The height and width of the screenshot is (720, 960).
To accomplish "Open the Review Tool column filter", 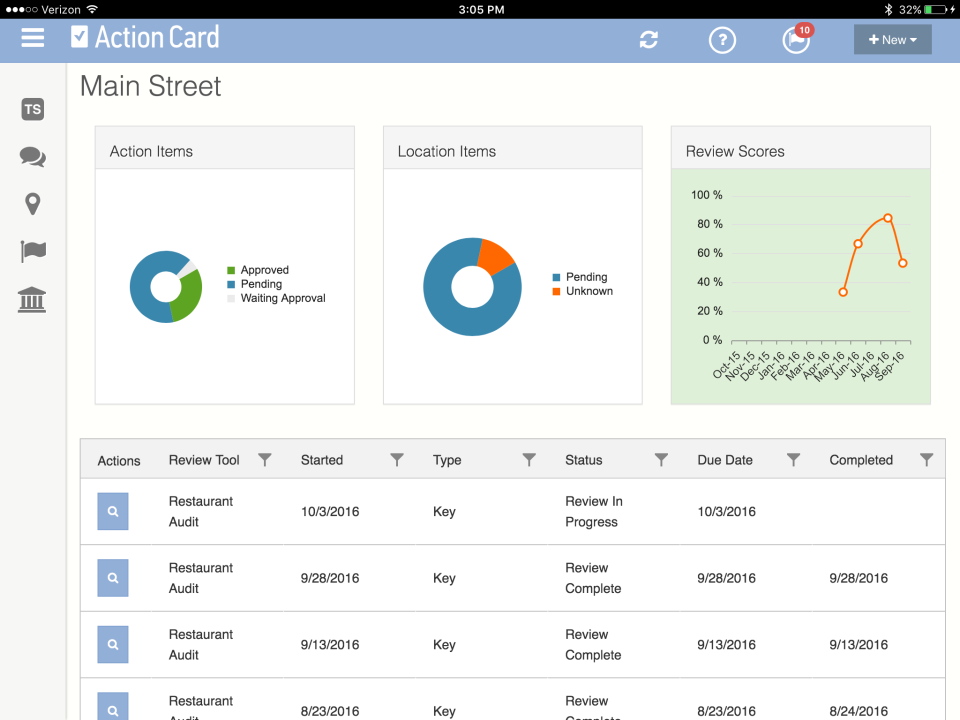I will pos(264,459).
